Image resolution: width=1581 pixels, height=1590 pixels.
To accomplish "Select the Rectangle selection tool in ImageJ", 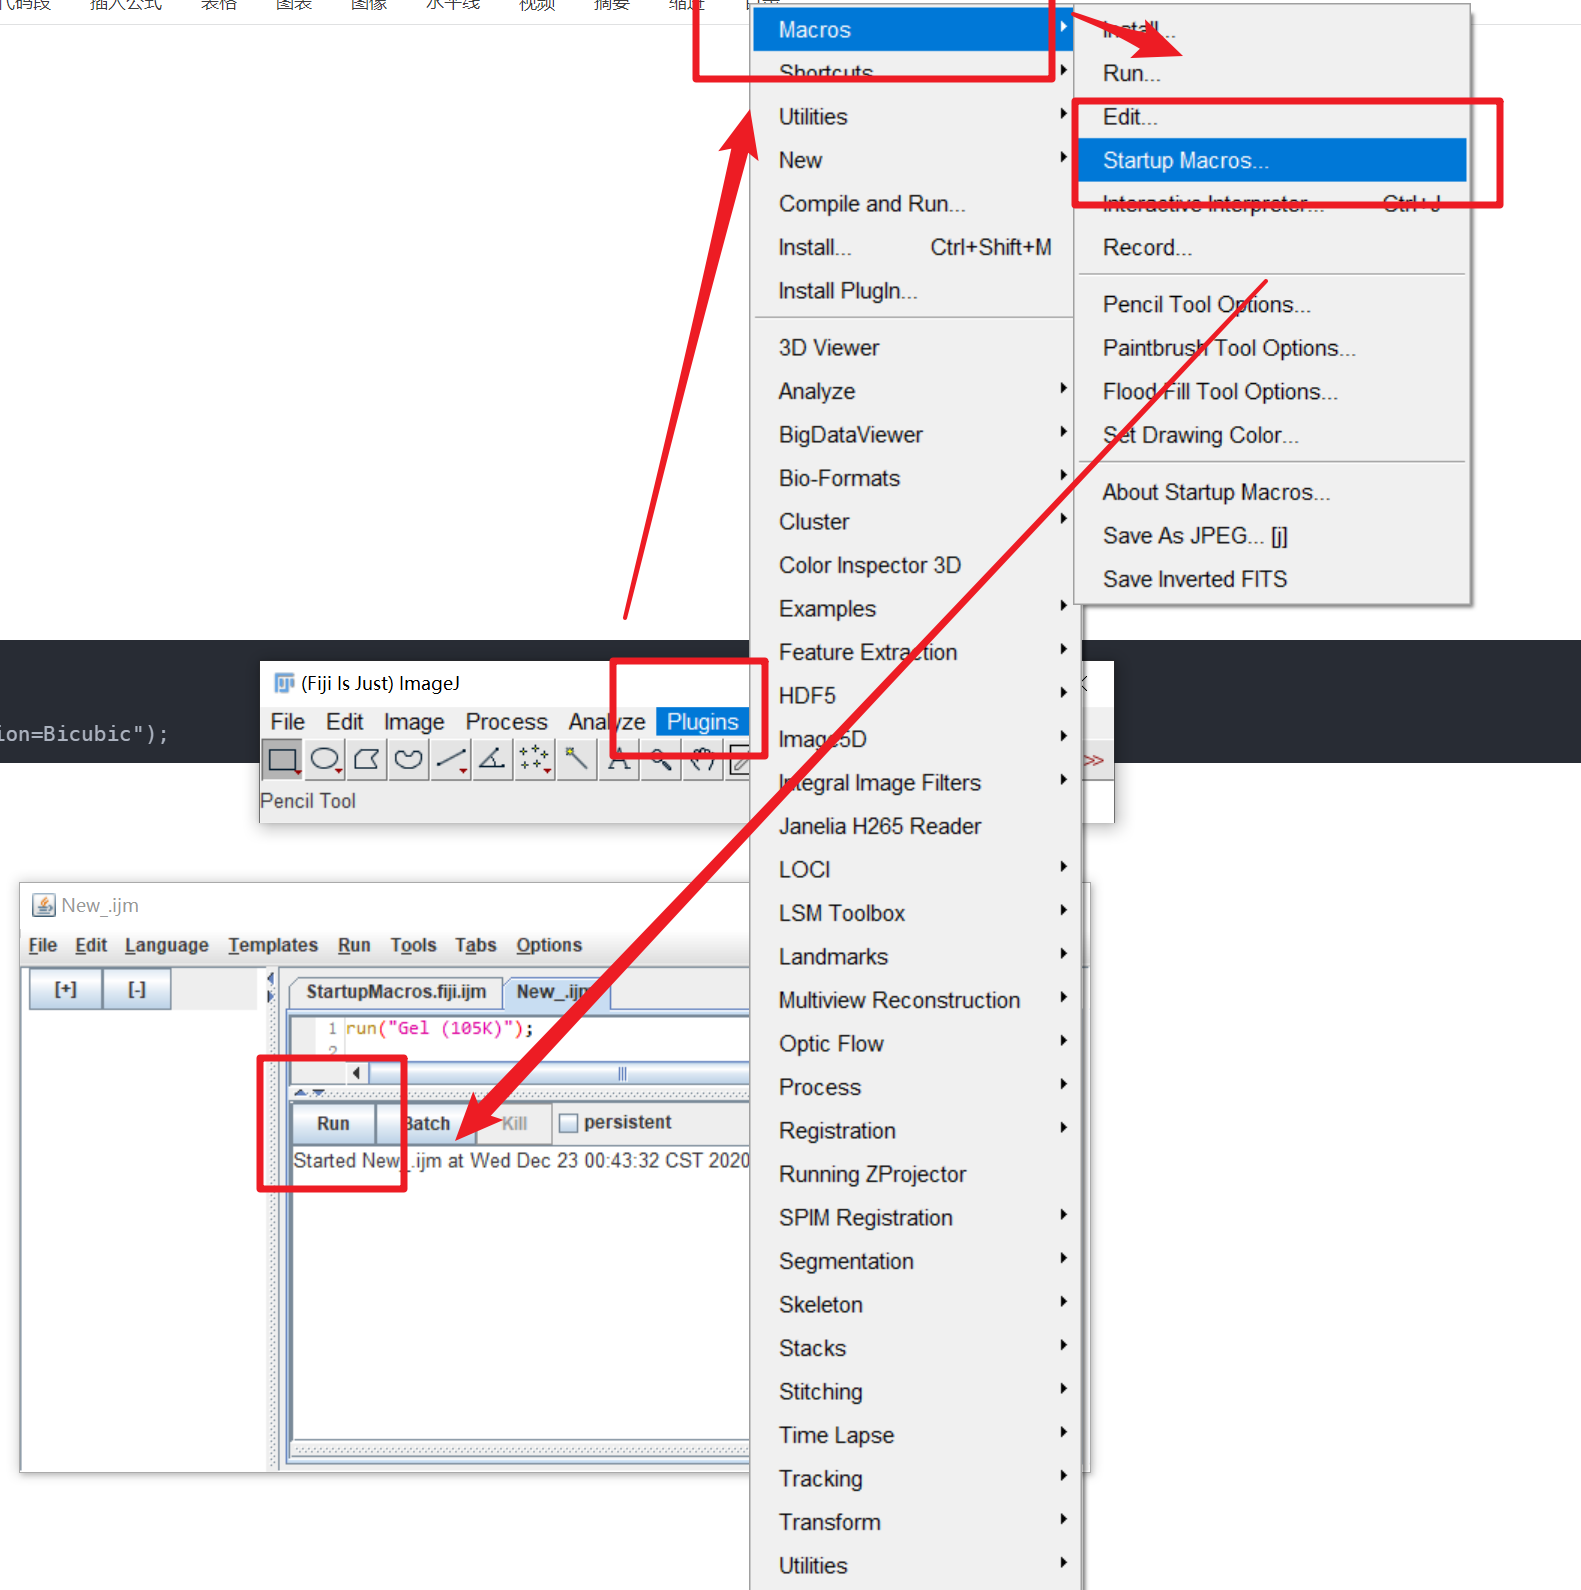I will (x=283, y=760).
